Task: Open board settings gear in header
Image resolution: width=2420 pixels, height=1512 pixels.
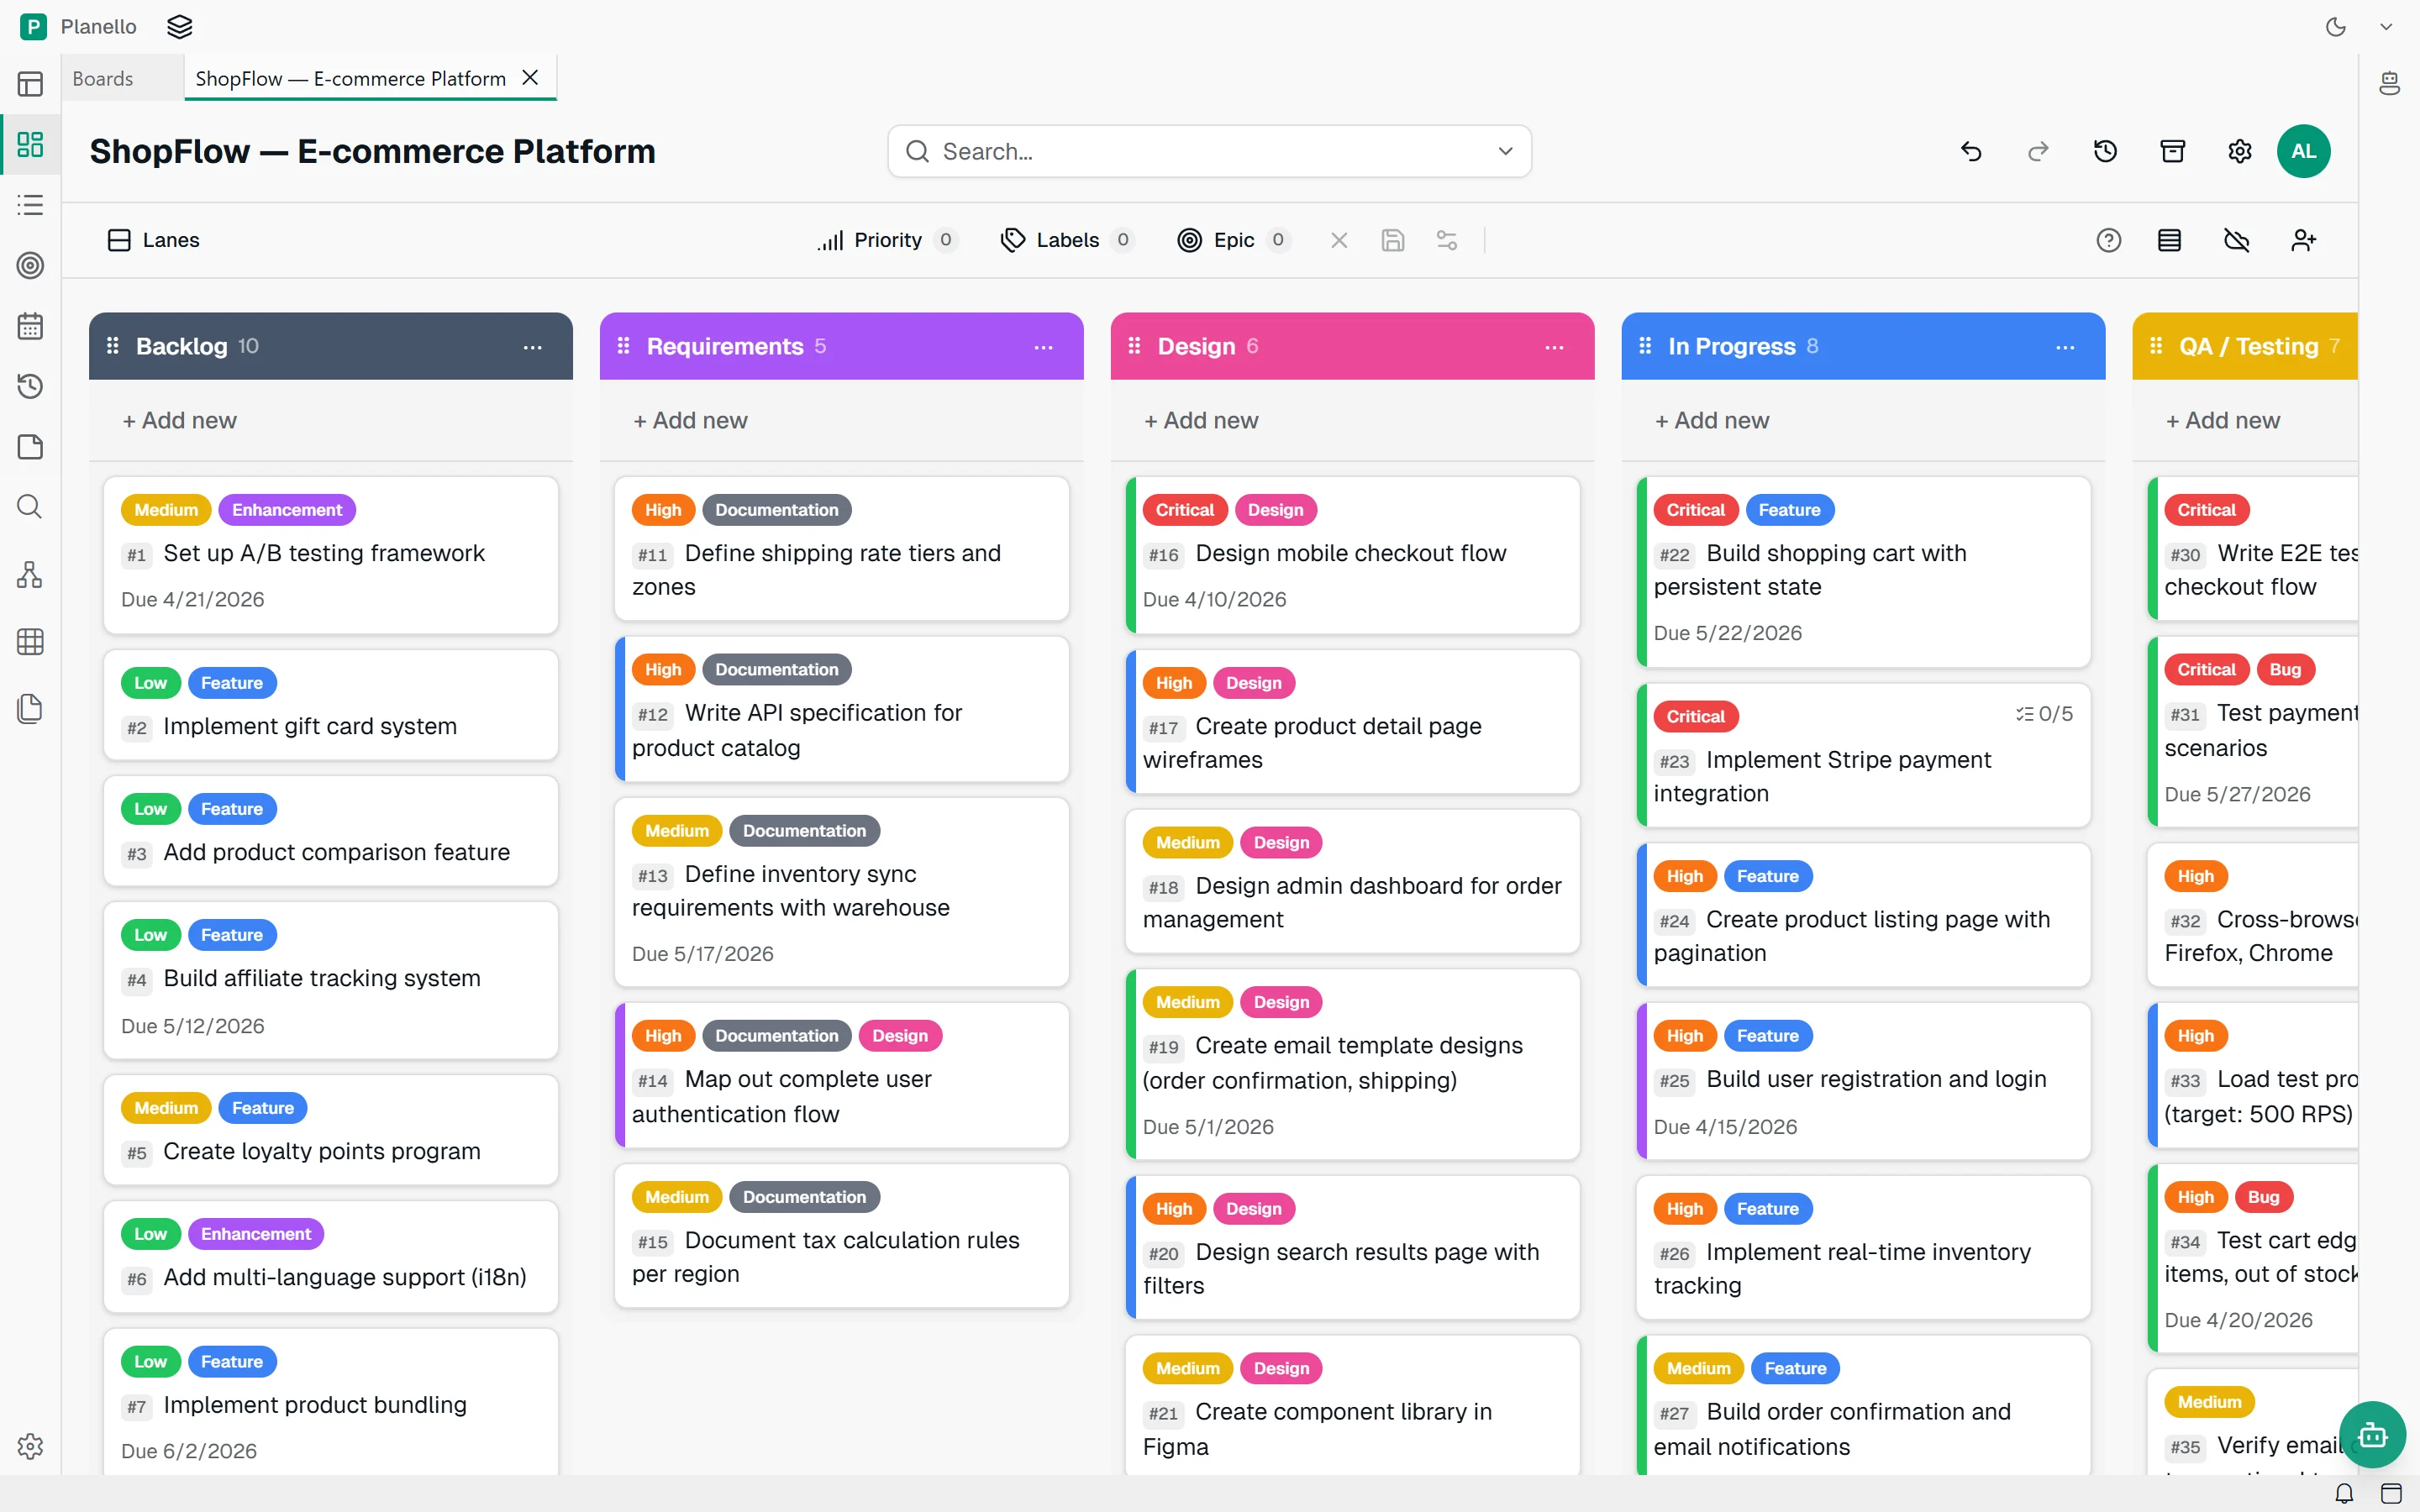Action: click(x=2240, y=151)
